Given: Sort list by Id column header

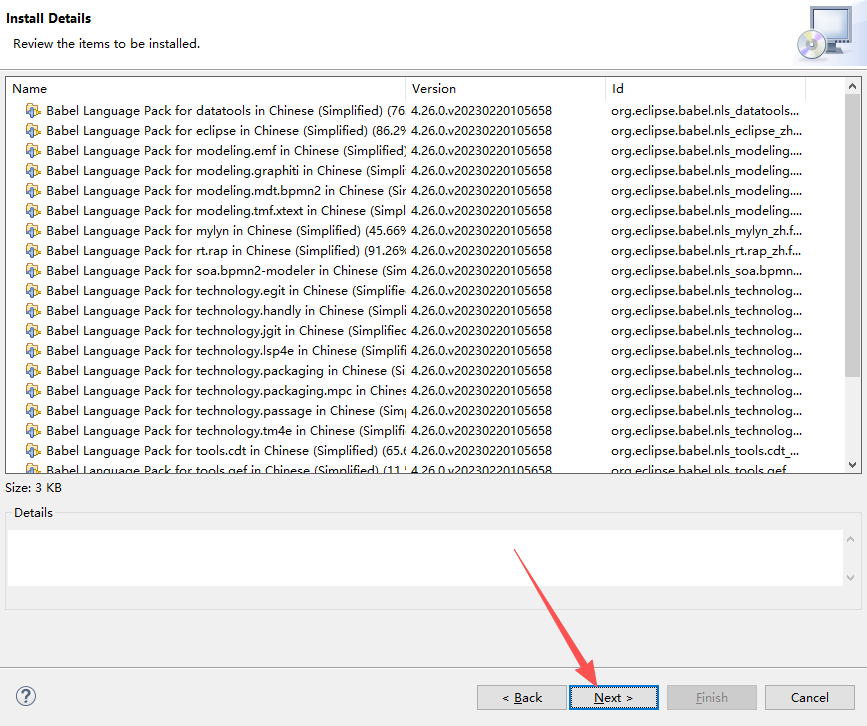Looking at the screenshot, I should pos(706,89).
